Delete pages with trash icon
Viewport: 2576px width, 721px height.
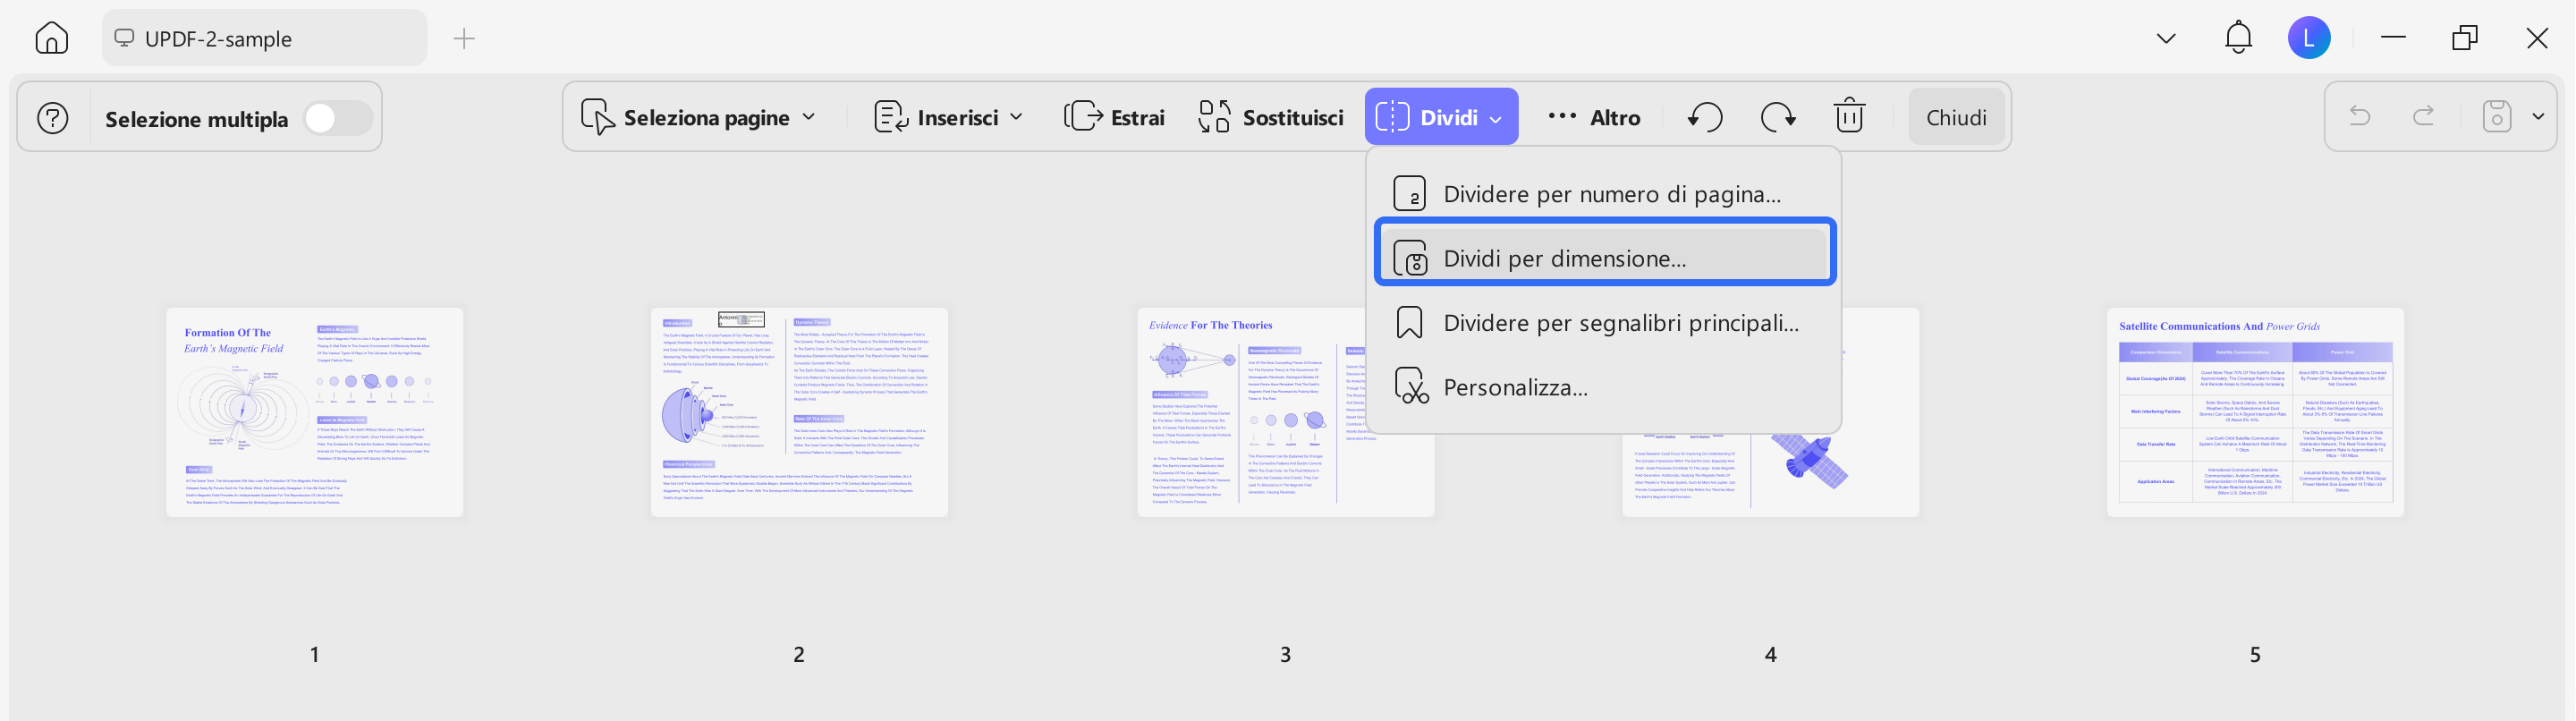[x=1849, y=116]
